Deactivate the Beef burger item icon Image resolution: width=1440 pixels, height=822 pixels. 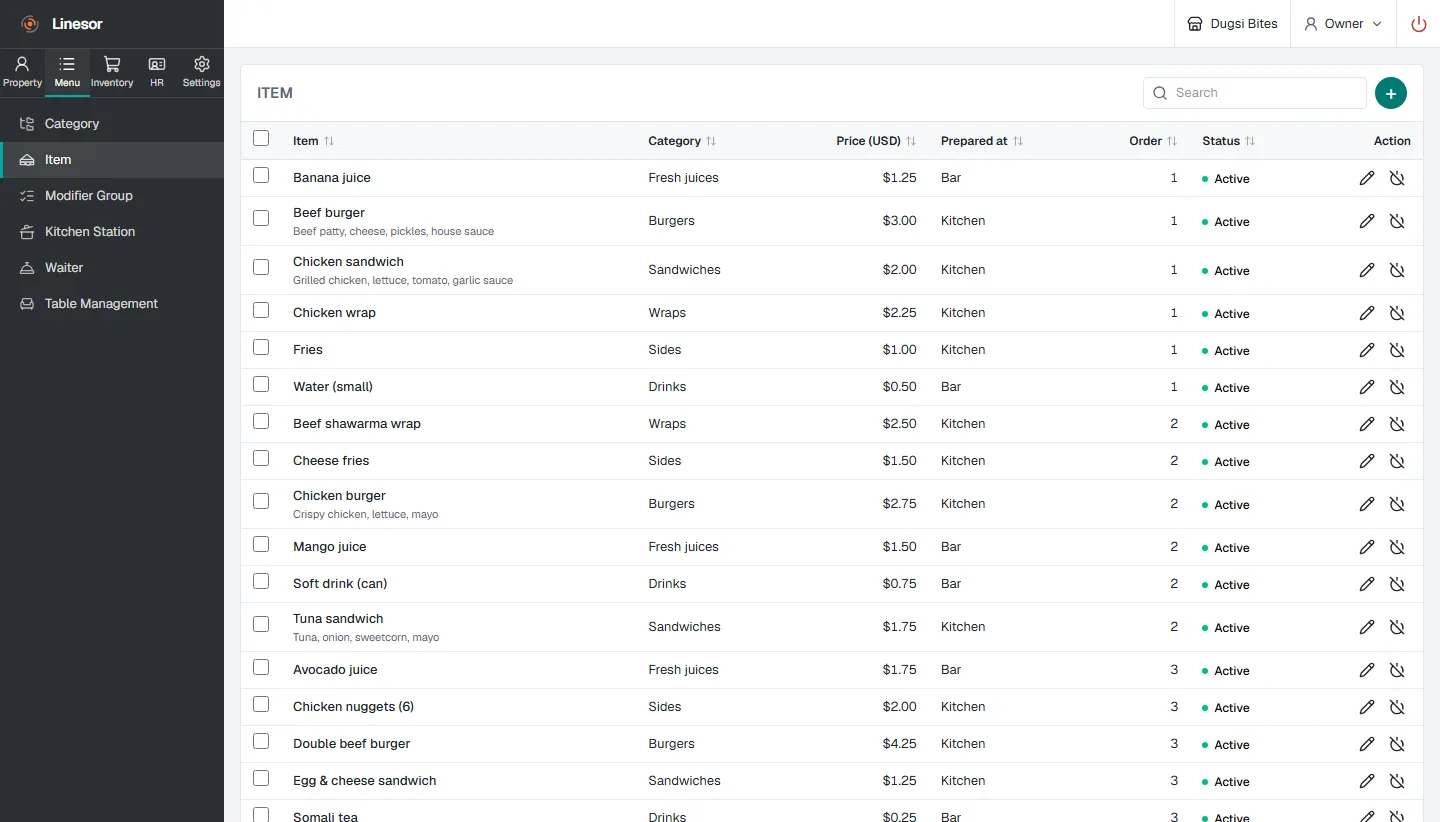[1397, 221]
